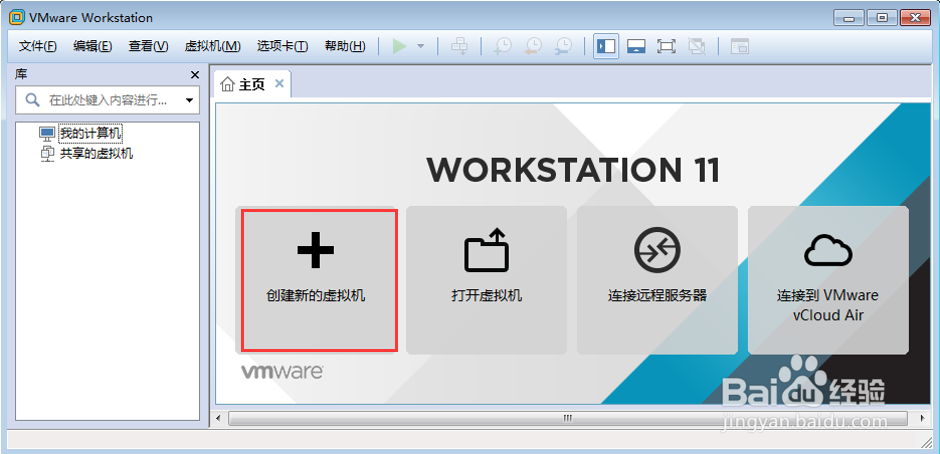Open the 编辑(E) menu

click(x=93, y=46)
